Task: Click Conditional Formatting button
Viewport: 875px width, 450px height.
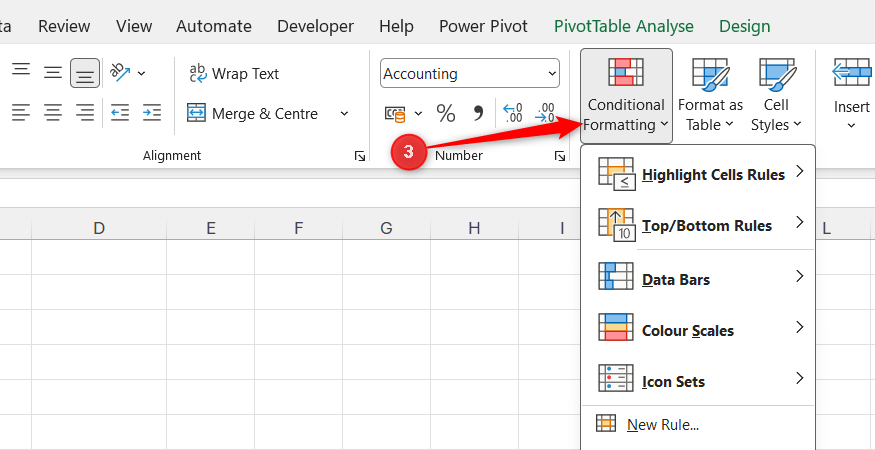Action: point(626,96)
